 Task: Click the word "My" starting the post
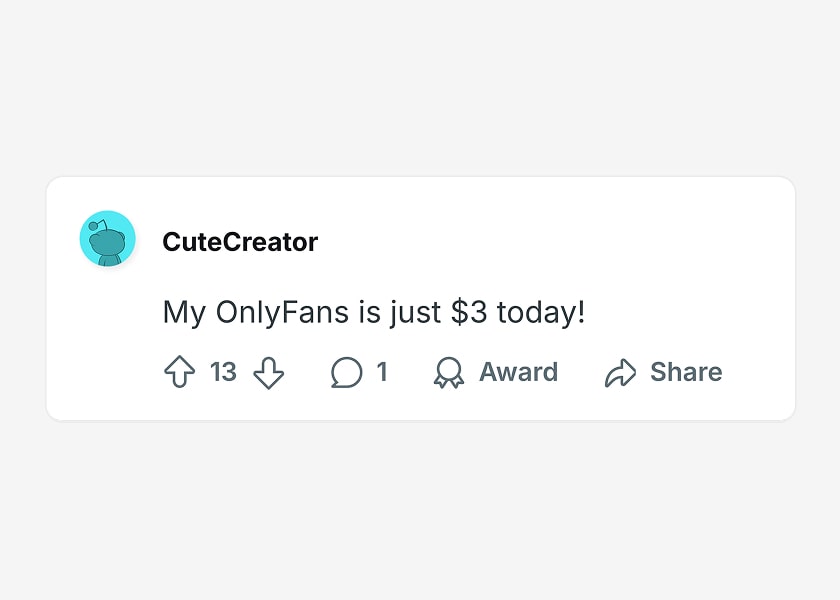click(184, 313)
